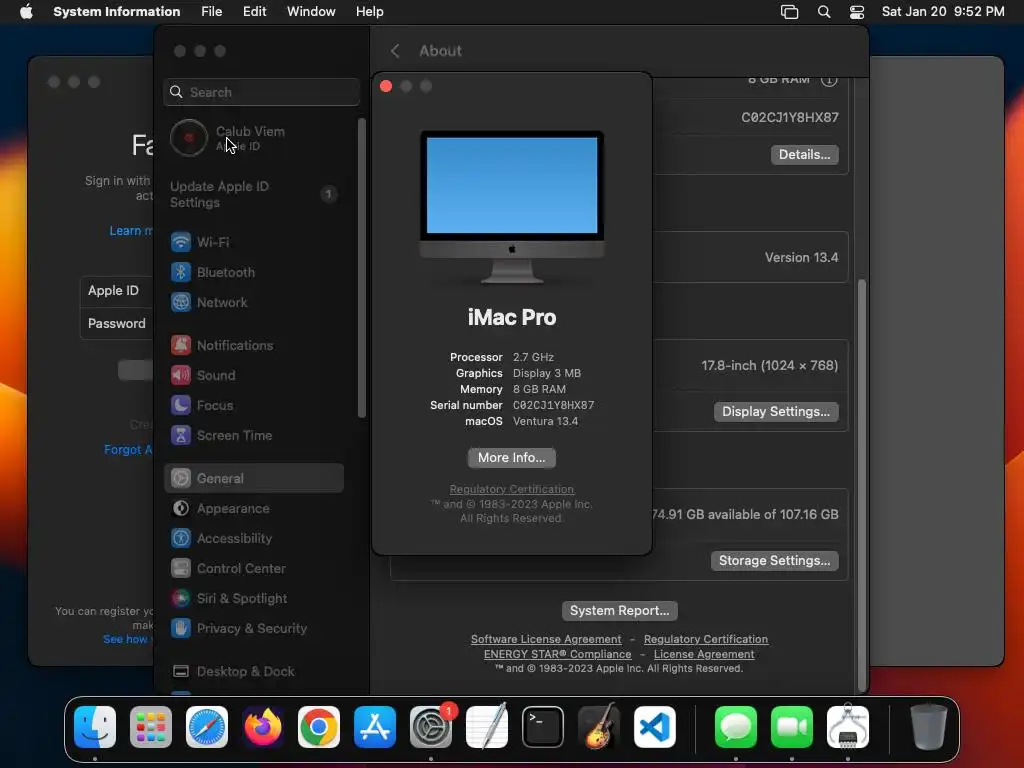Open Regulatory Certification link in iMac Pro window
The image size is (1024, 768).
511,489
